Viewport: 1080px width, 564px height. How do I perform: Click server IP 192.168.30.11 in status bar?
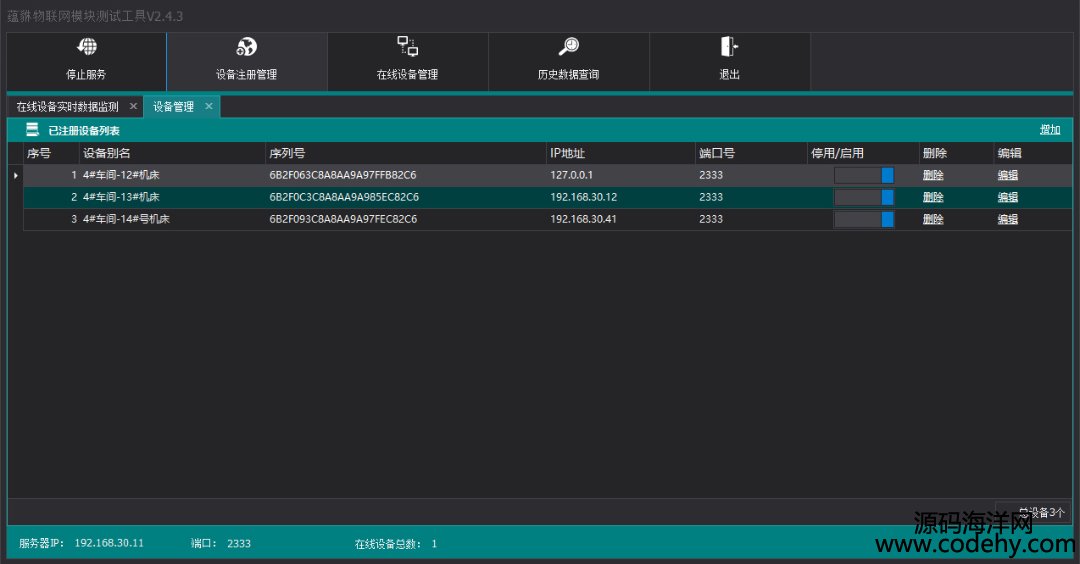click(x=109, y=543)
